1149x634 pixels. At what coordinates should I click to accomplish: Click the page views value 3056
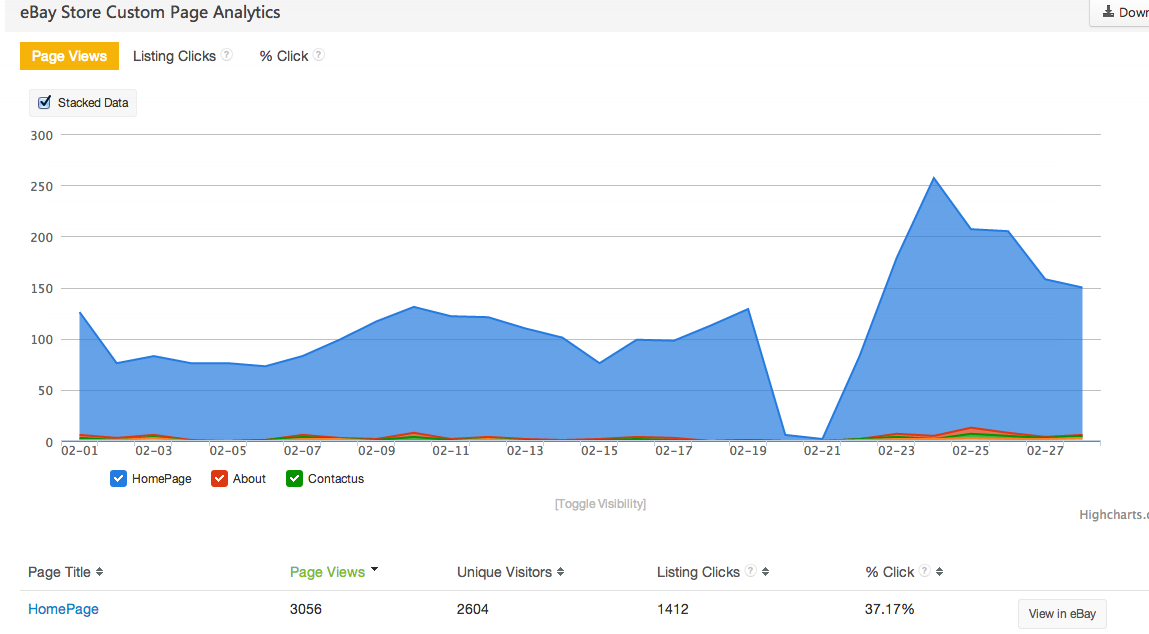306,609
